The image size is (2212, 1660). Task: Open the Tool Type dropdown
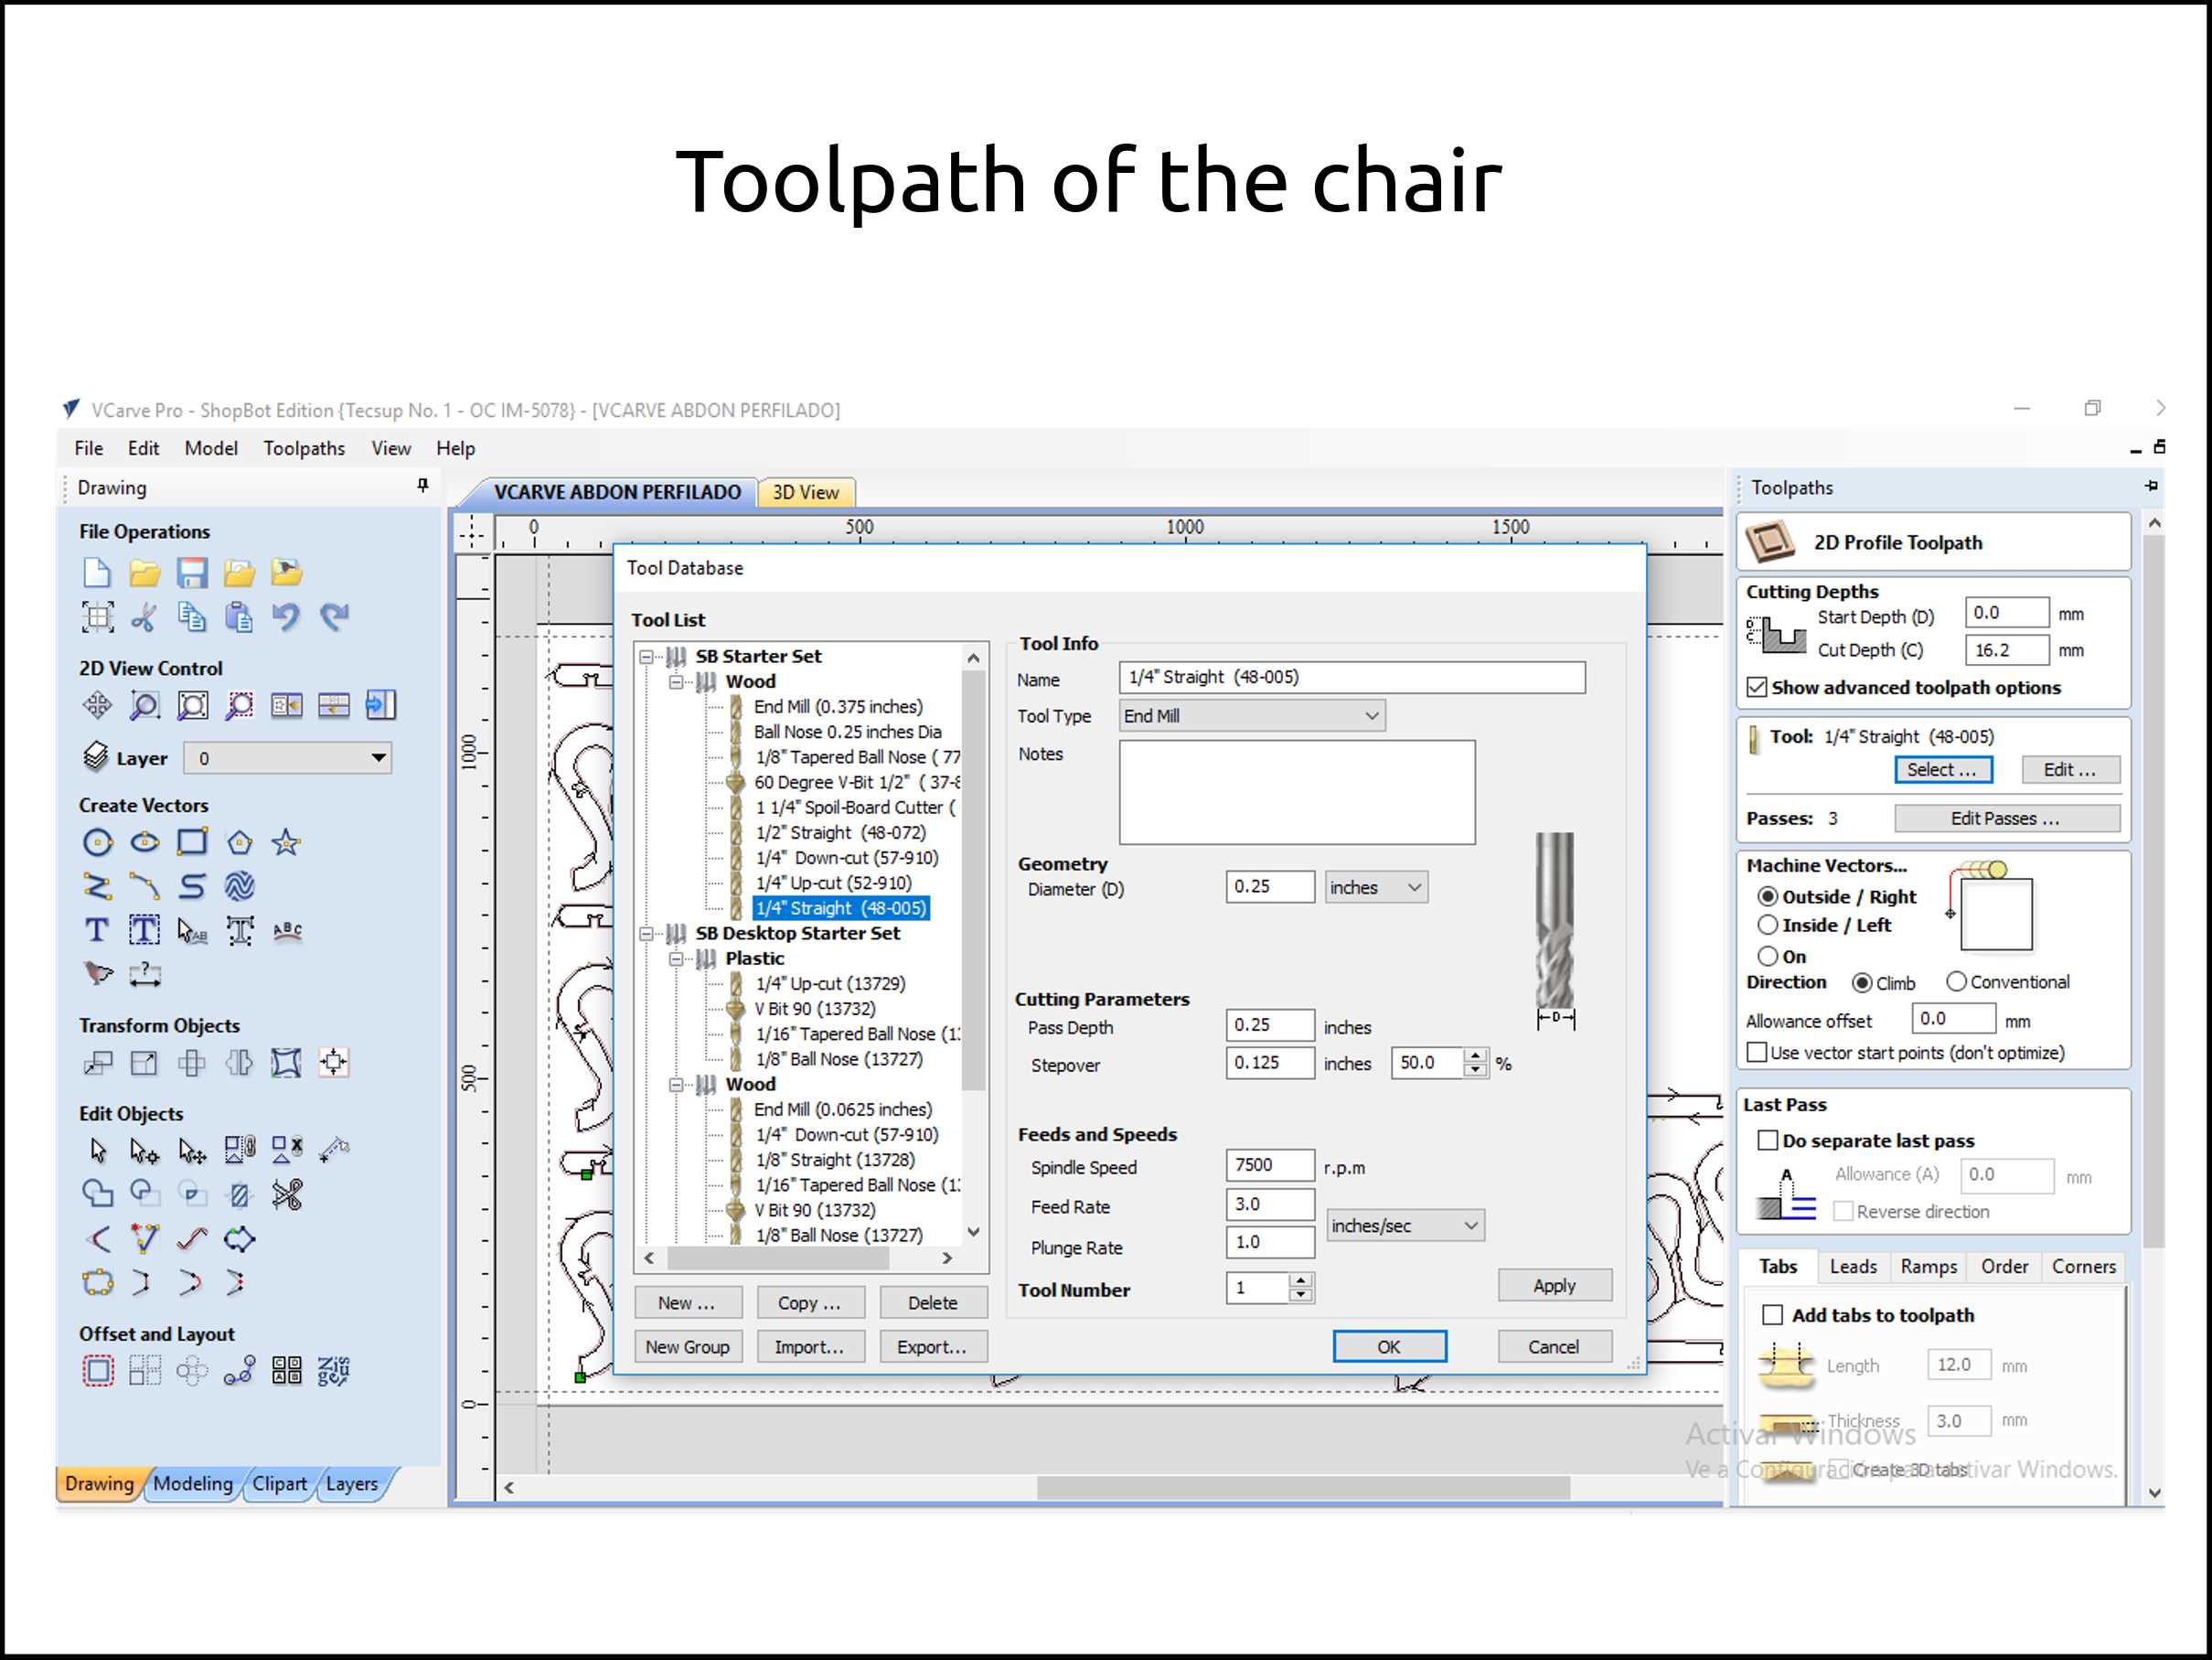1251,716
